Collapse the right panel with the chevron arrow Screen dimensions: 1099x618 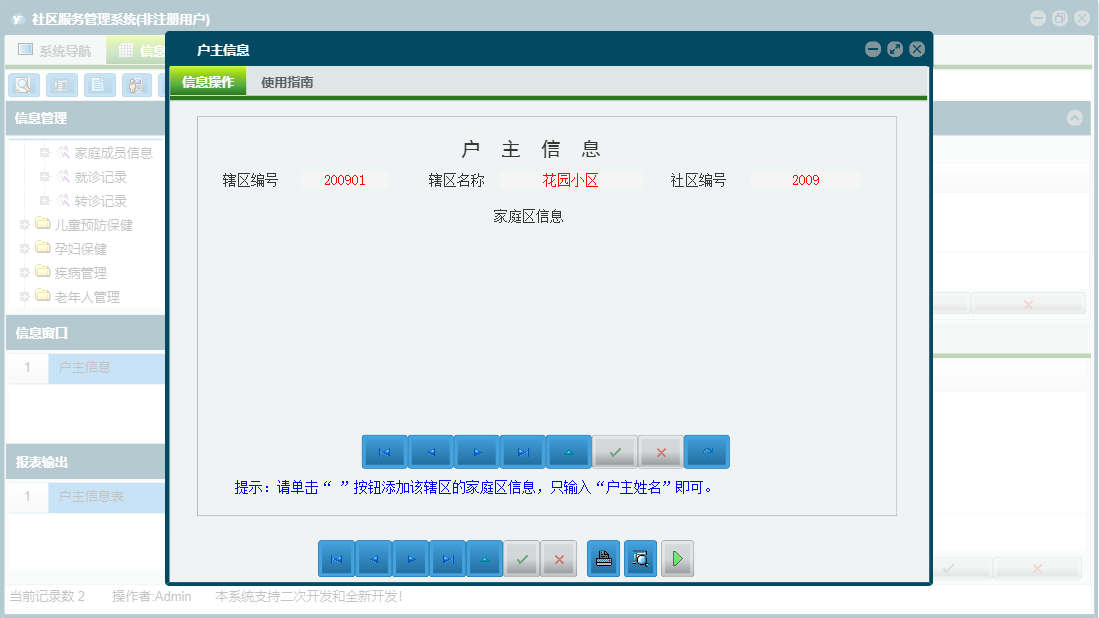(x=1076, y=117)
